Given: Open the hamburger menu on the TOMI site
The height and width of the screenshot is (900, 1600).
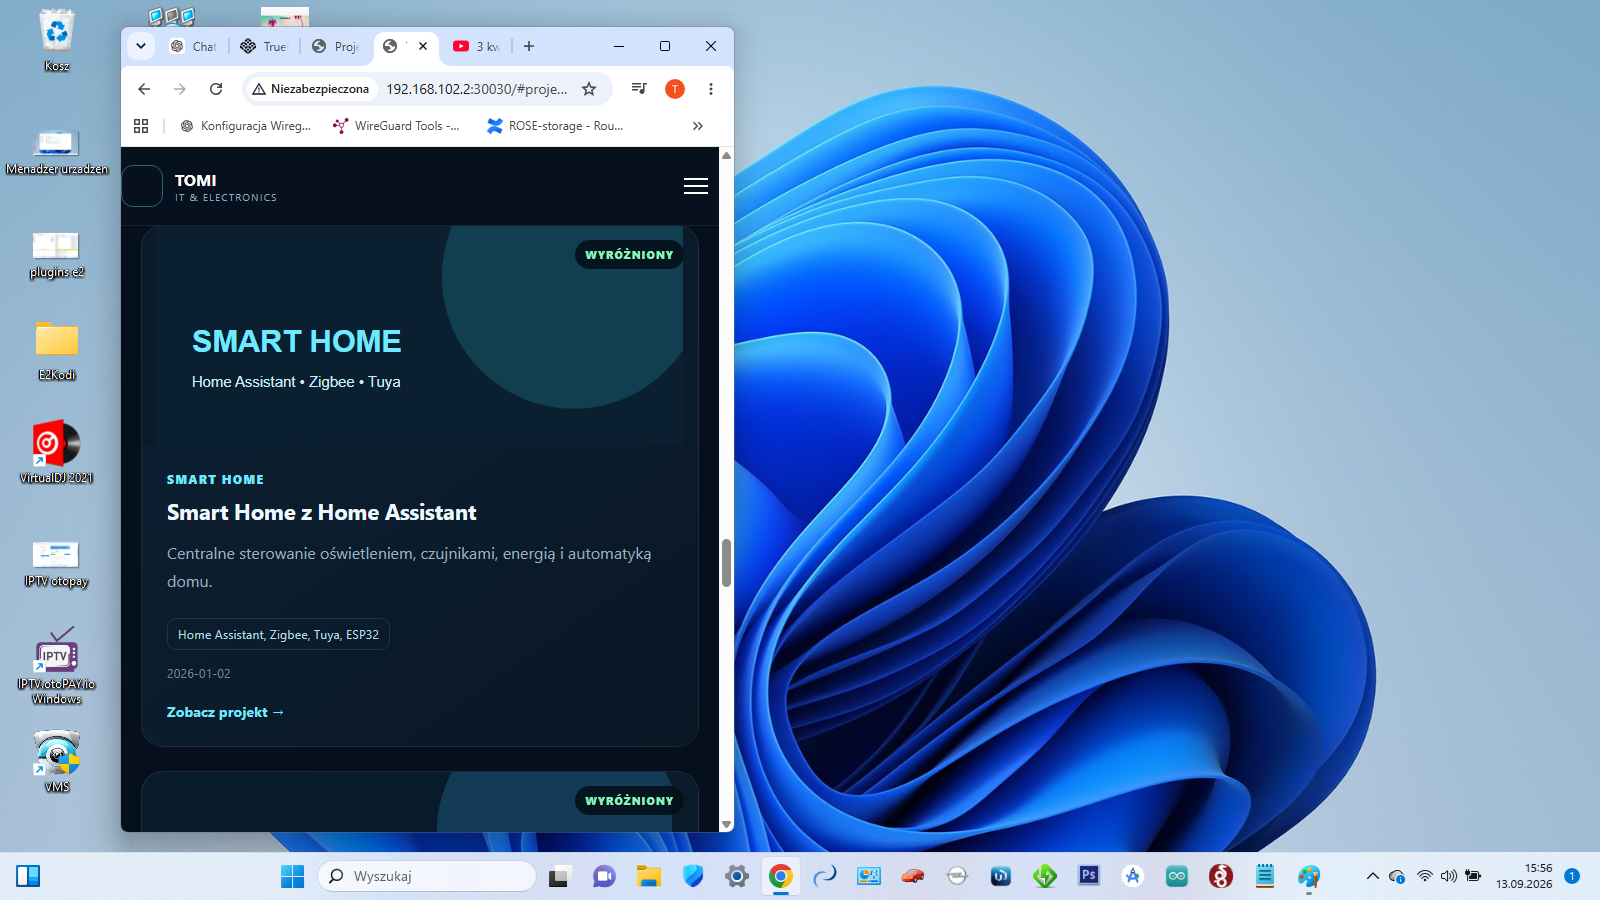Looking at the screenshot, I should (696, 186).
